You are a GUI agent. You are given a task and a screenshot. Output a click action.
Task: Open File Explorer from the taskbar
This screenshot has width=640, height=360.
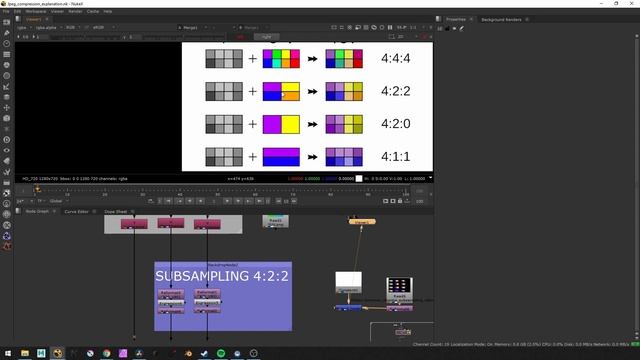pyautogui.click(x=25, y=353)
